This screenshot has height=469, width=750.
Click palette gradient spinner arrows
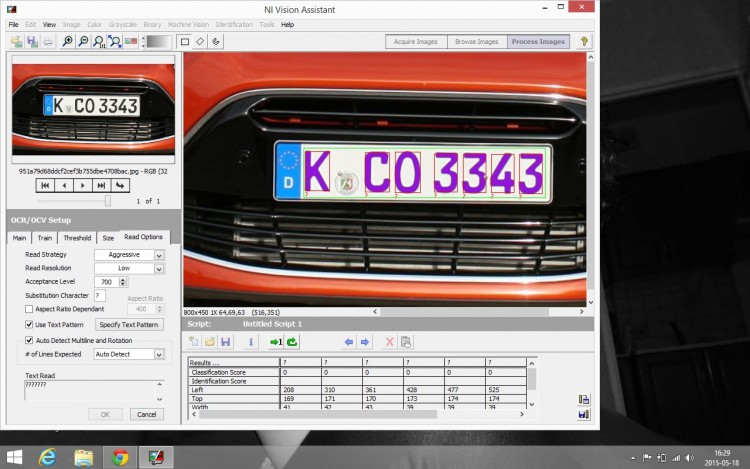coord(143,42)
